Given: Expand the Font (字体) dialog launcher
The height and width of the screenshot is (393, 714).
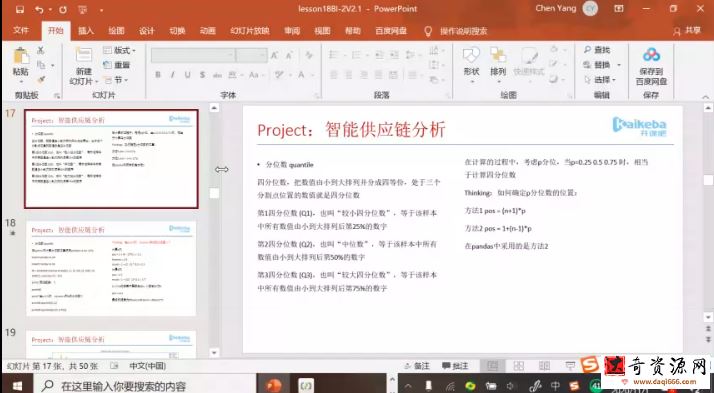Looking at the screenshot, I should click(317, 96).
